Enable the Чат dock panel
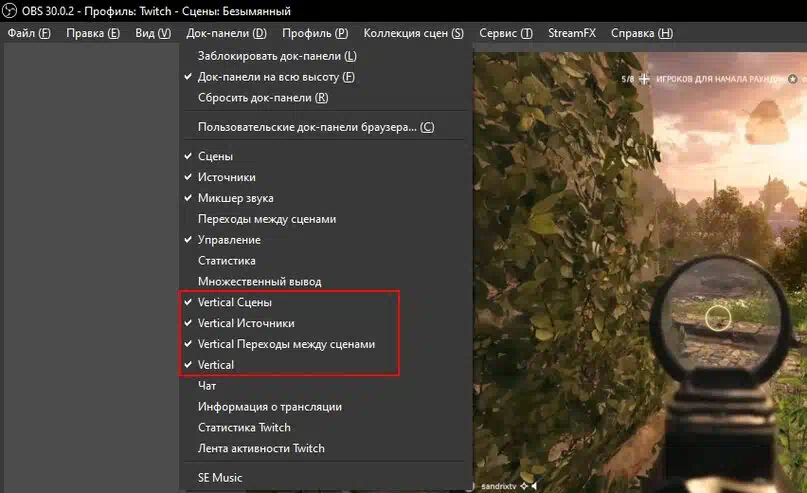 (325, 386)
